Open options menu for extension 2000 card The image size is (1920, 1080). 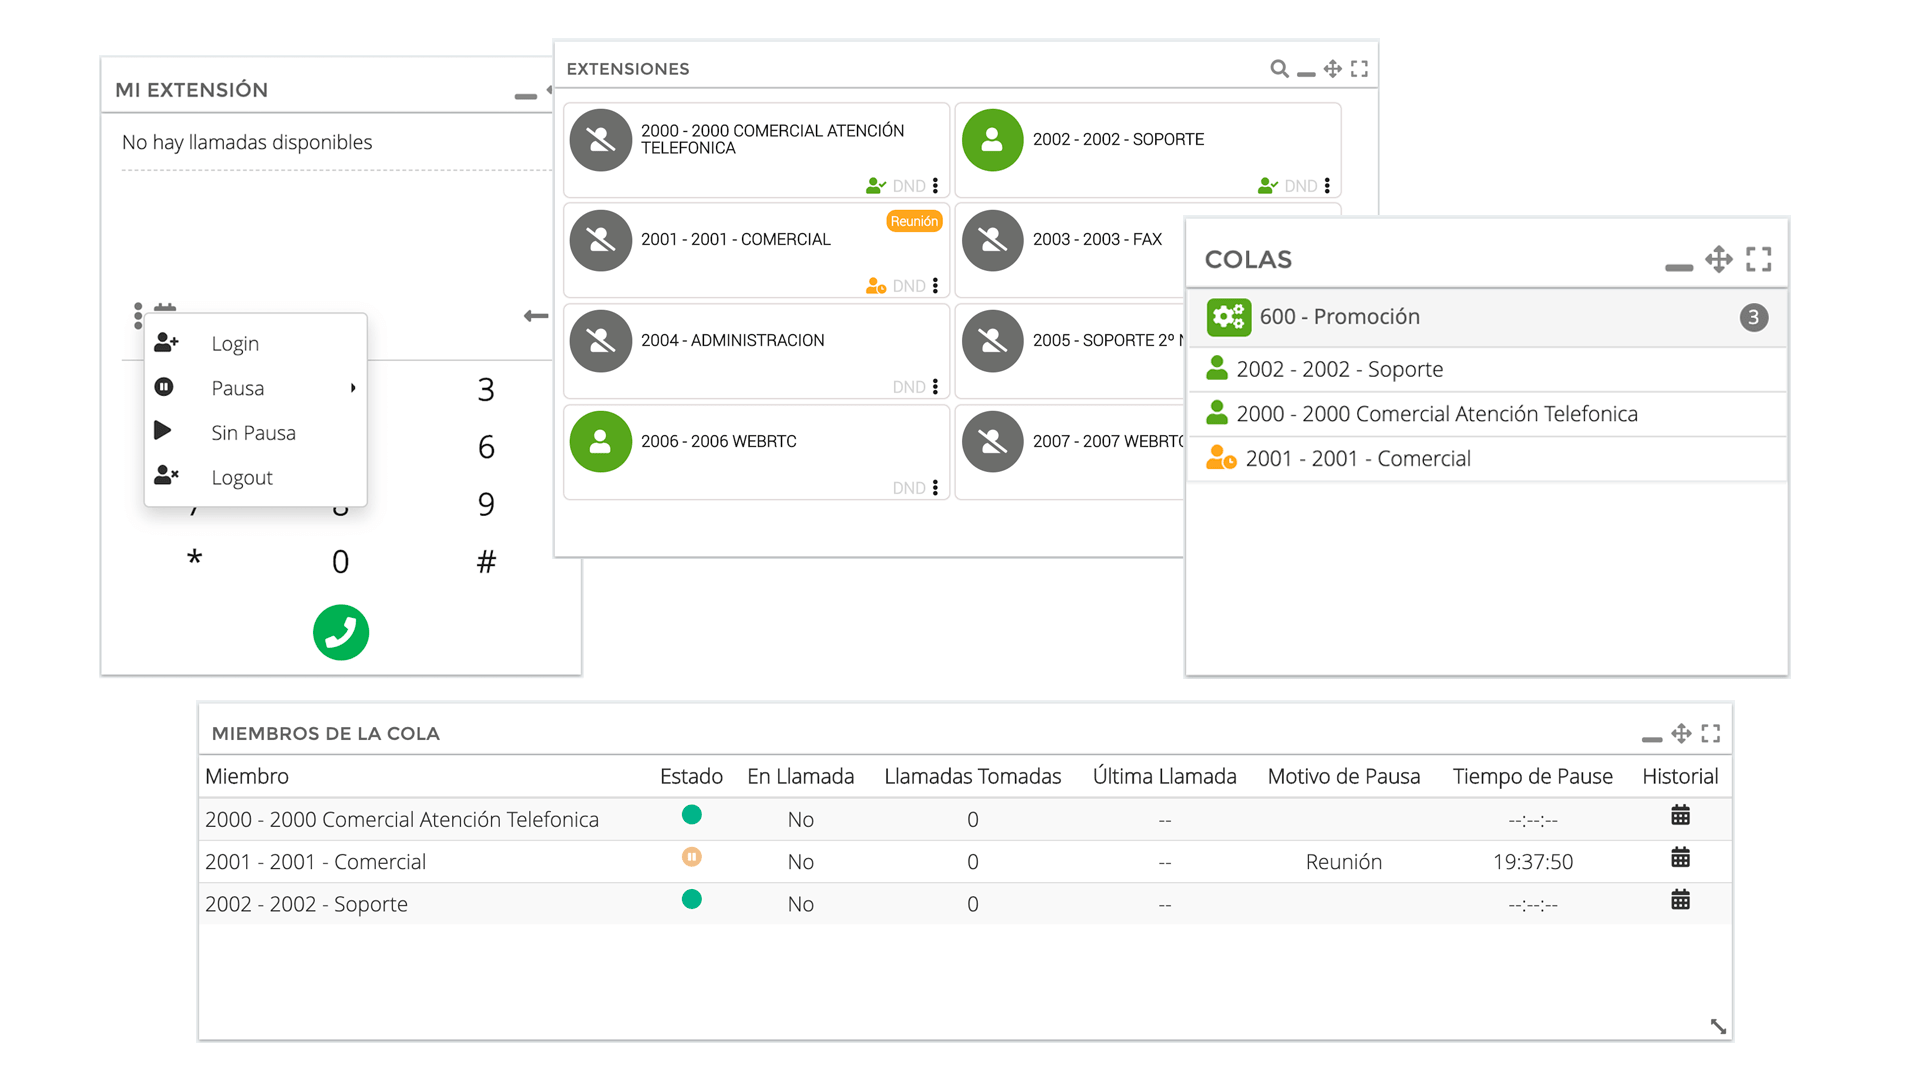936,186
